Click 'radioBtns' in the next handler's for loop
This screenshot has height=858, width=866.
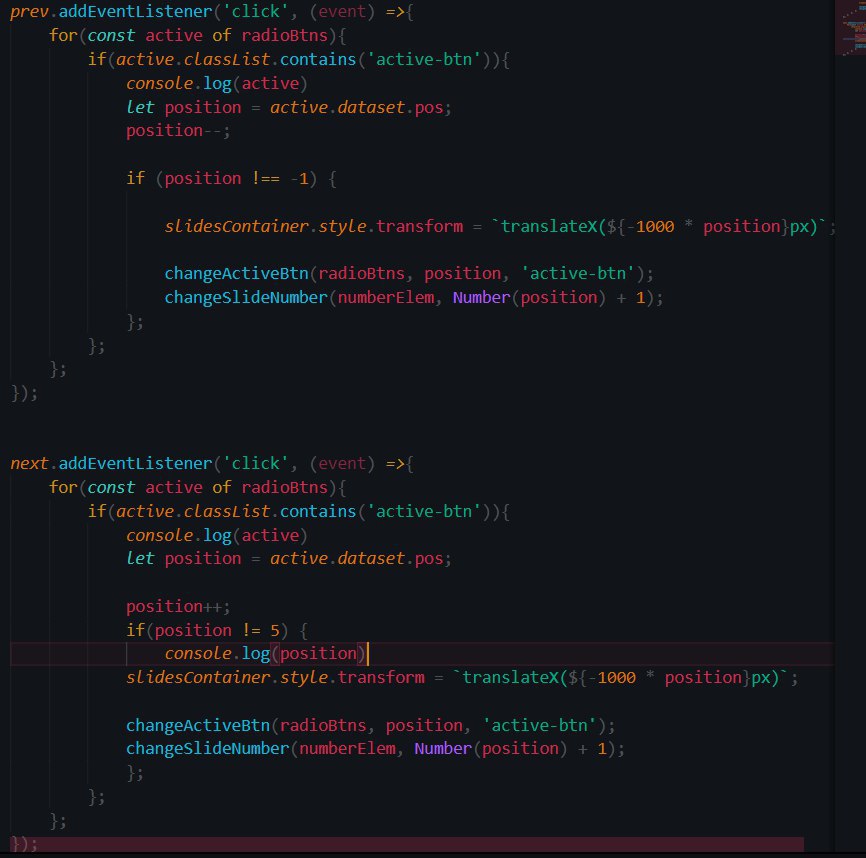[284, 488]
